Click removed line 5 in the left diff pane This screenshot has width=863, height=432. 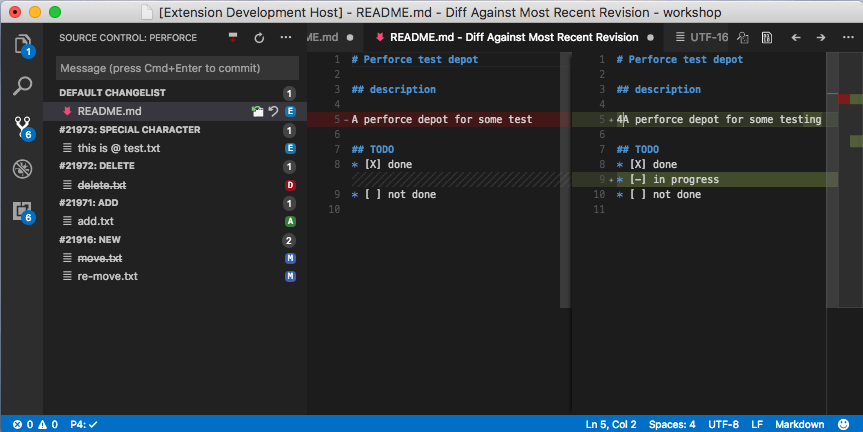439,119
